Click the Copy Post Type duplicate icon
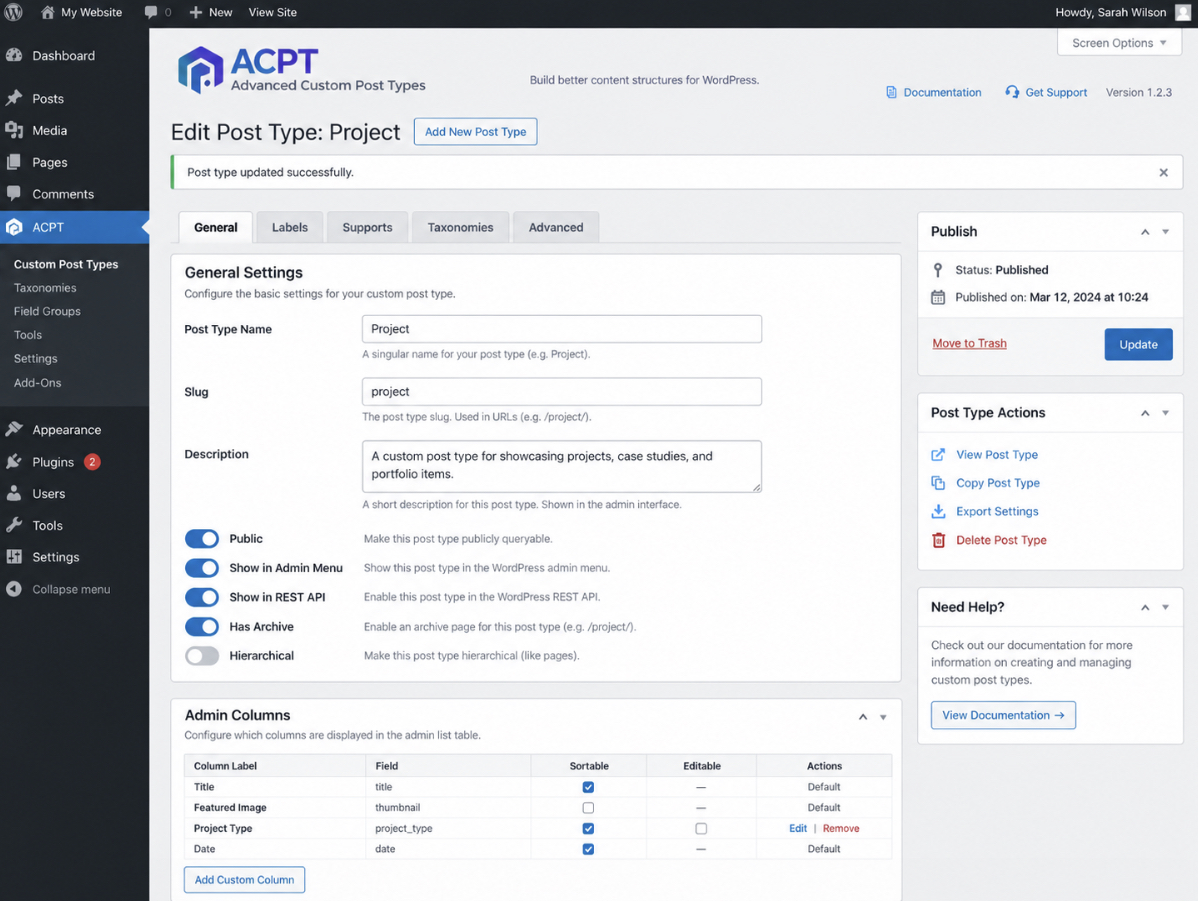This screenshot has height=901, width=1198. (x=938, y=482)
